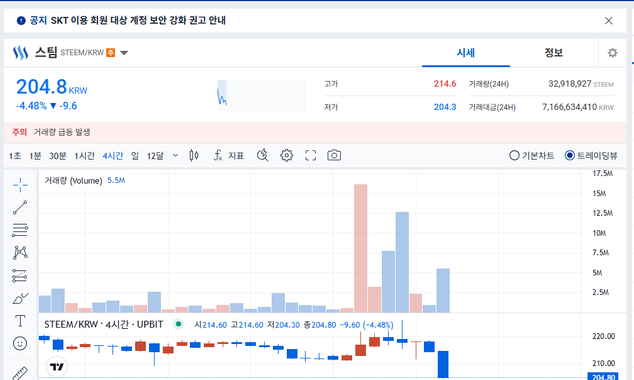Select the brush drawing tool

[20, 298]
